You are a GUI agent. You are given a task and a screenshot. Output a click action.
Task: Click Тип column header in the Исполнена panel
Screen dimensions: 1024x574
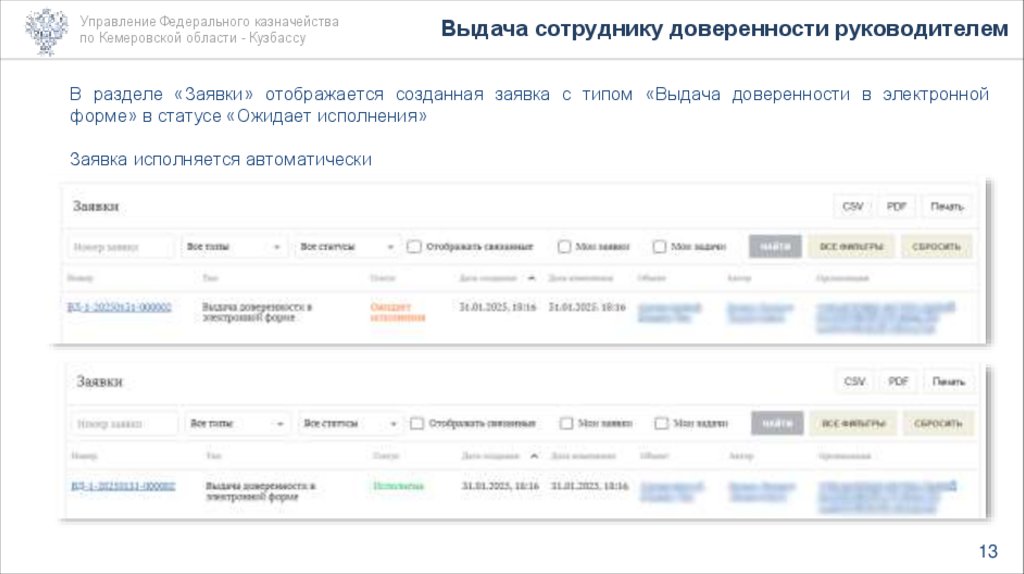214,456
